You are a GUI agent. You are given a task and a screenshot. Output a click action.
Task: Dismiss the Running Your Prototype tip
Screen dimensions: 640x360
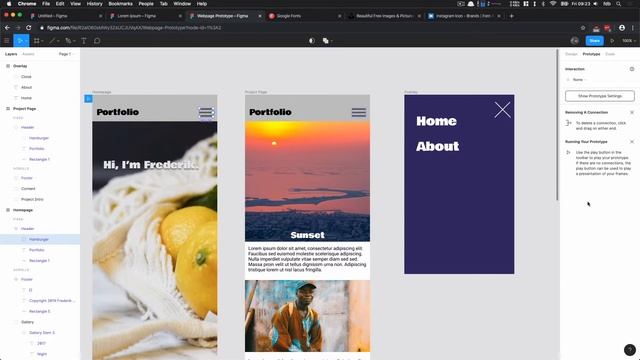coord(632,142)
